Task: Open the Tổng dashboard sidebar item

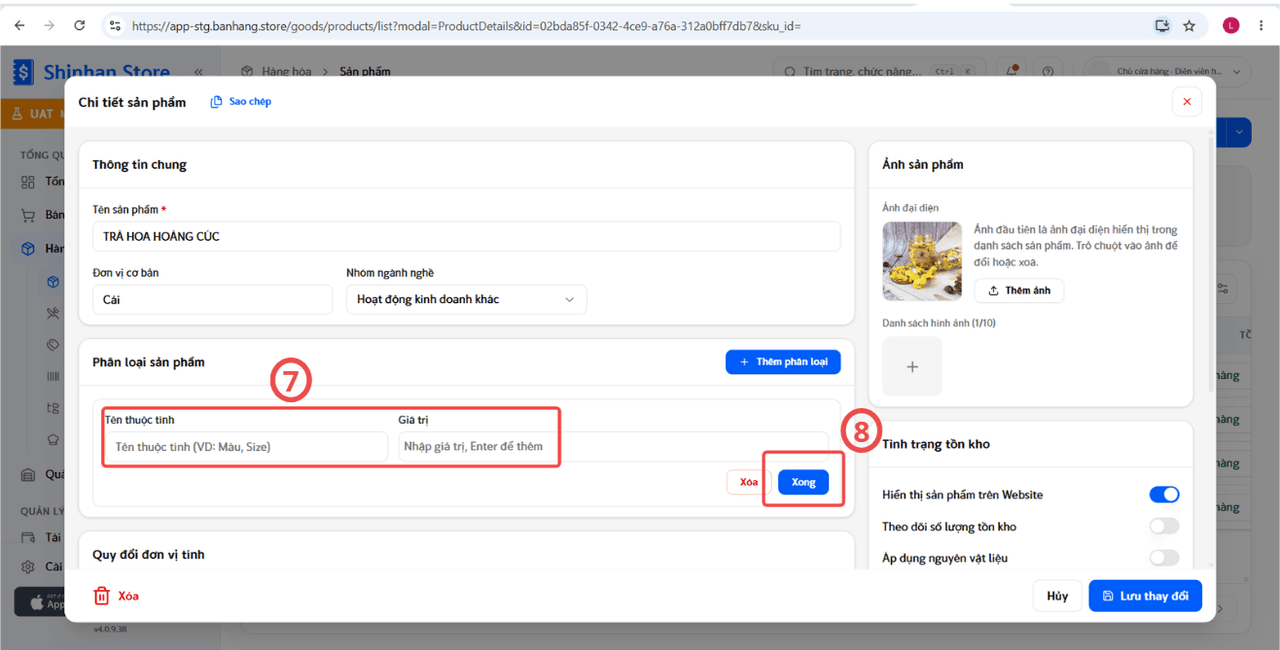Action: pos(42,181)
